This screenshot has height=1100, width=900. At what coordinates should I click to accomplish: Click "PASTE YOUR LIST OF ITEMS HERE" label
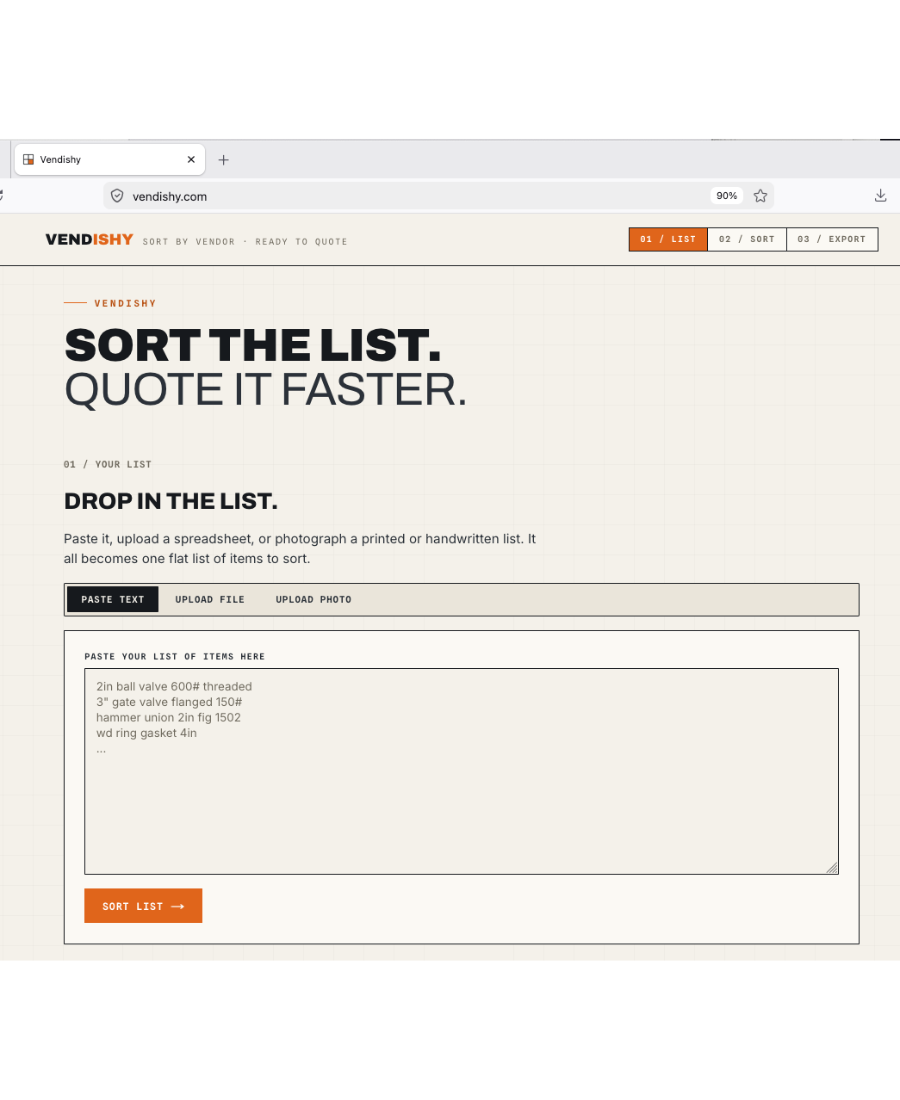175,657
